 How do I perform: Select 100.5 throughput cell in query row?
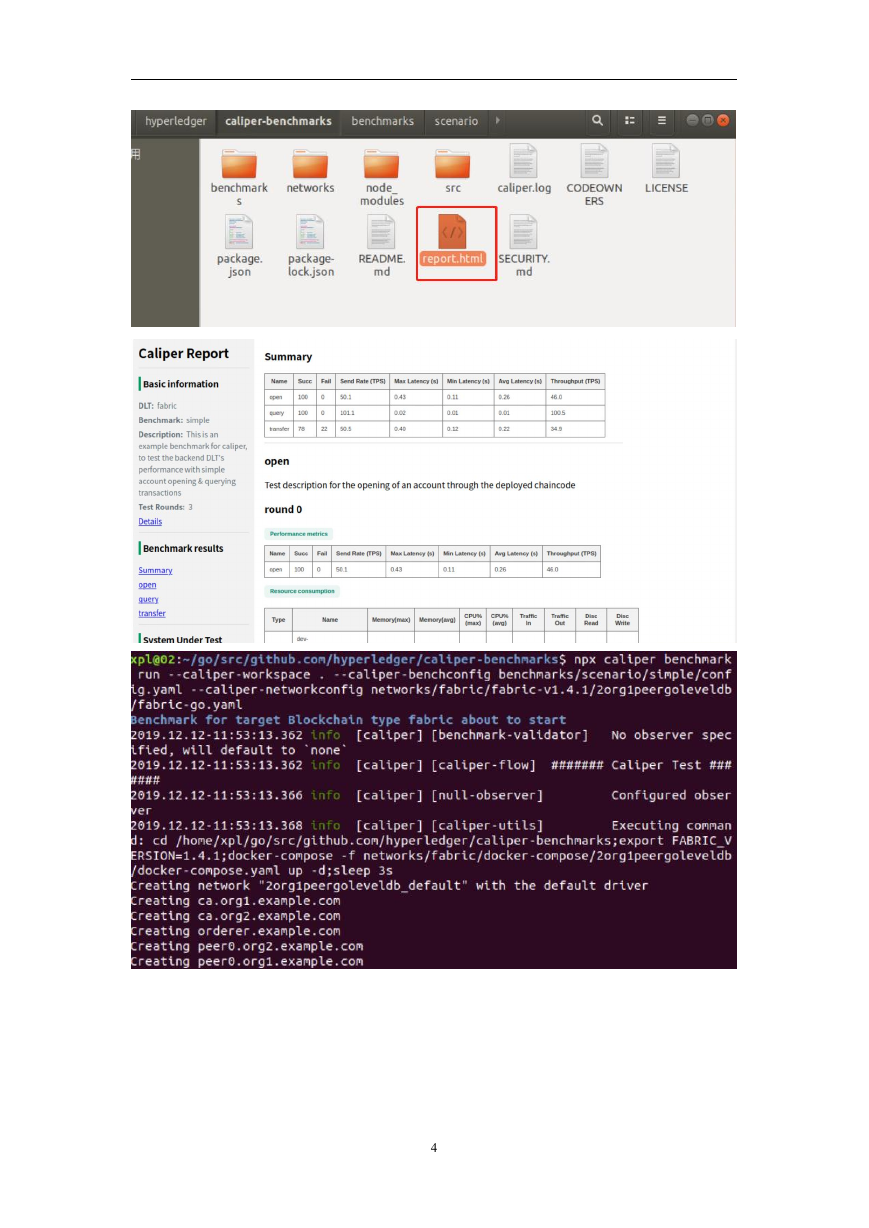click(x=575, y=413)
